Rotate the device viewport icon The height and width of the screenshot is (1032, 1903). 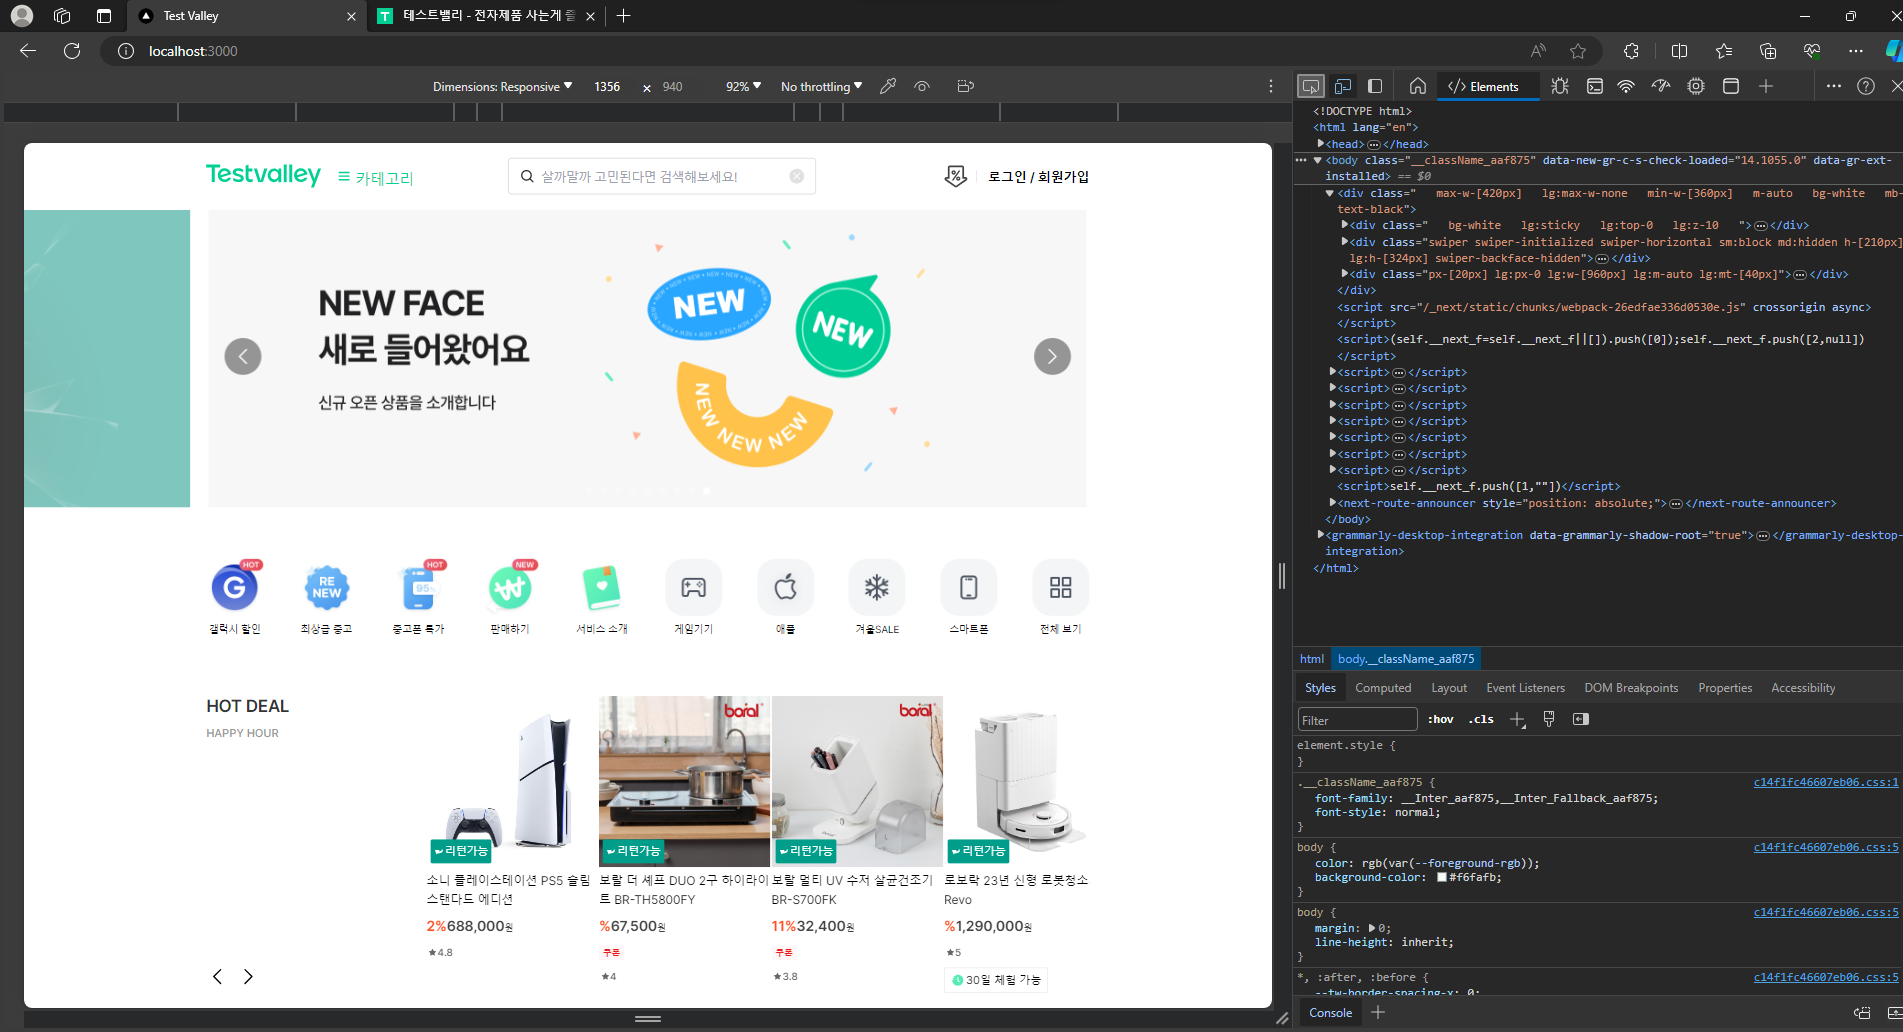click(x=965, y=87)
